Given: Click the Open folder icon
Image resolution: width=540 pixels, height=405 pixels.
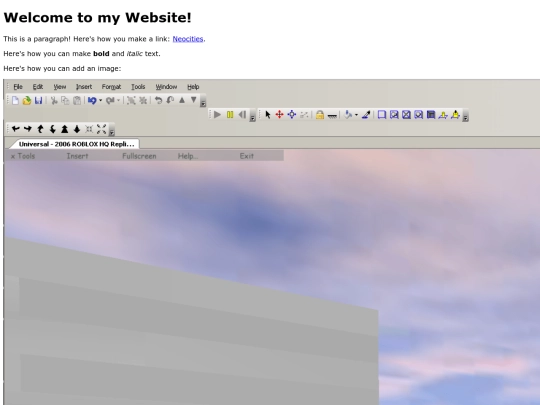Looking at the screenshot, I should coord(27,100).
